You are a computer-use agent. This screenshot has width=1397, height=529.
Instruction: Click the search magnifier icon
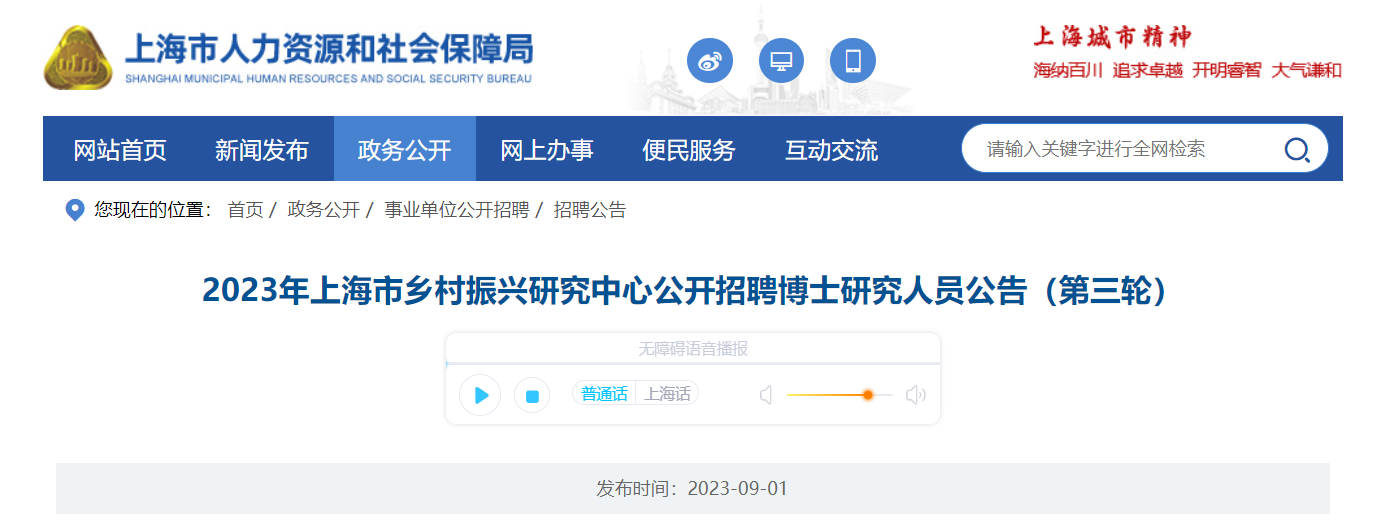1296,150
